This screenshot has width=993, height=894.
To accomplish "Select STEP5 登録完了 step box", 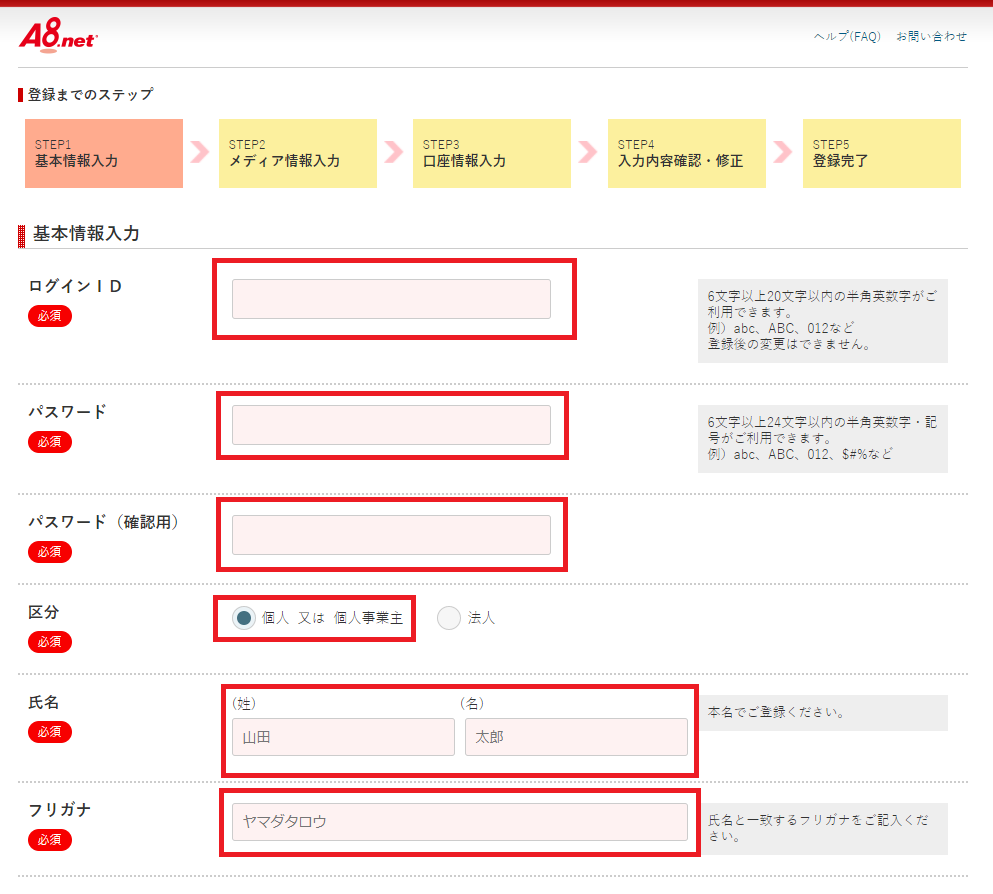I will click(x=882, y=153).
